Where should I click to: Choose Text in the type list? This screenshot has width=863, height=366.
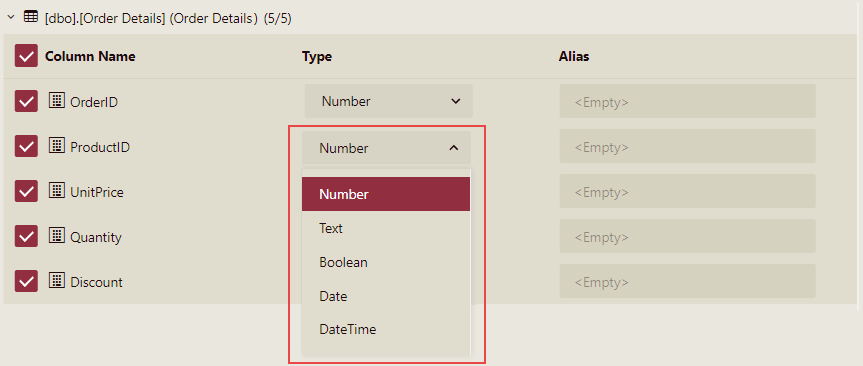click(x=386, y=228)
